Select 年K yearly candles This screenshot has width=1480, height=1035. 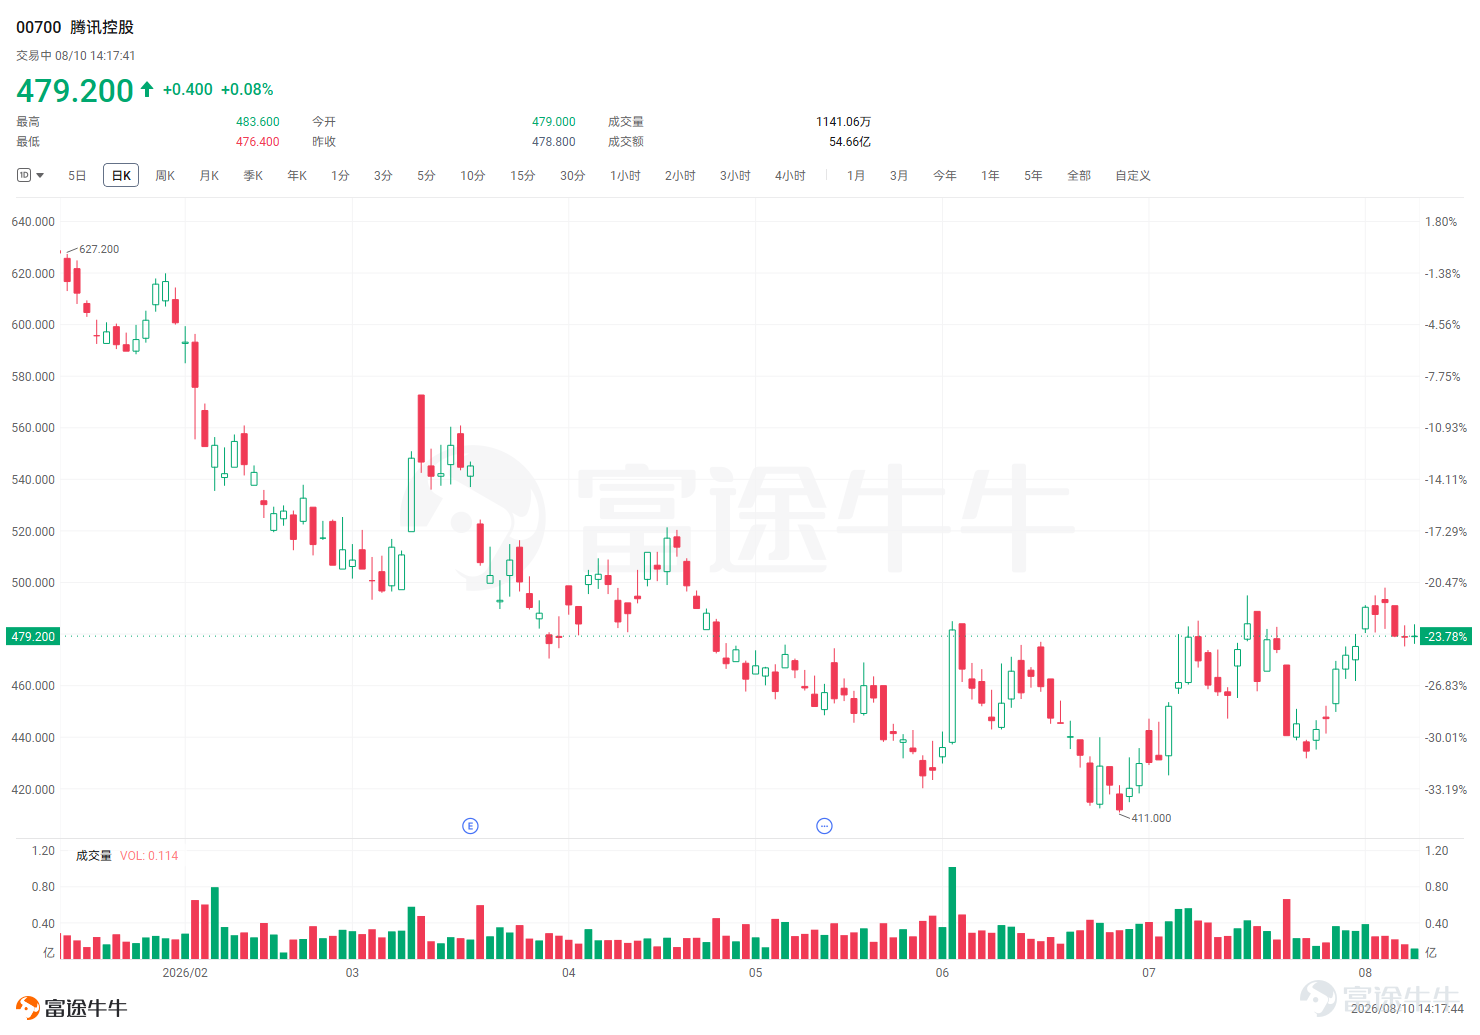tap(297, 176)
